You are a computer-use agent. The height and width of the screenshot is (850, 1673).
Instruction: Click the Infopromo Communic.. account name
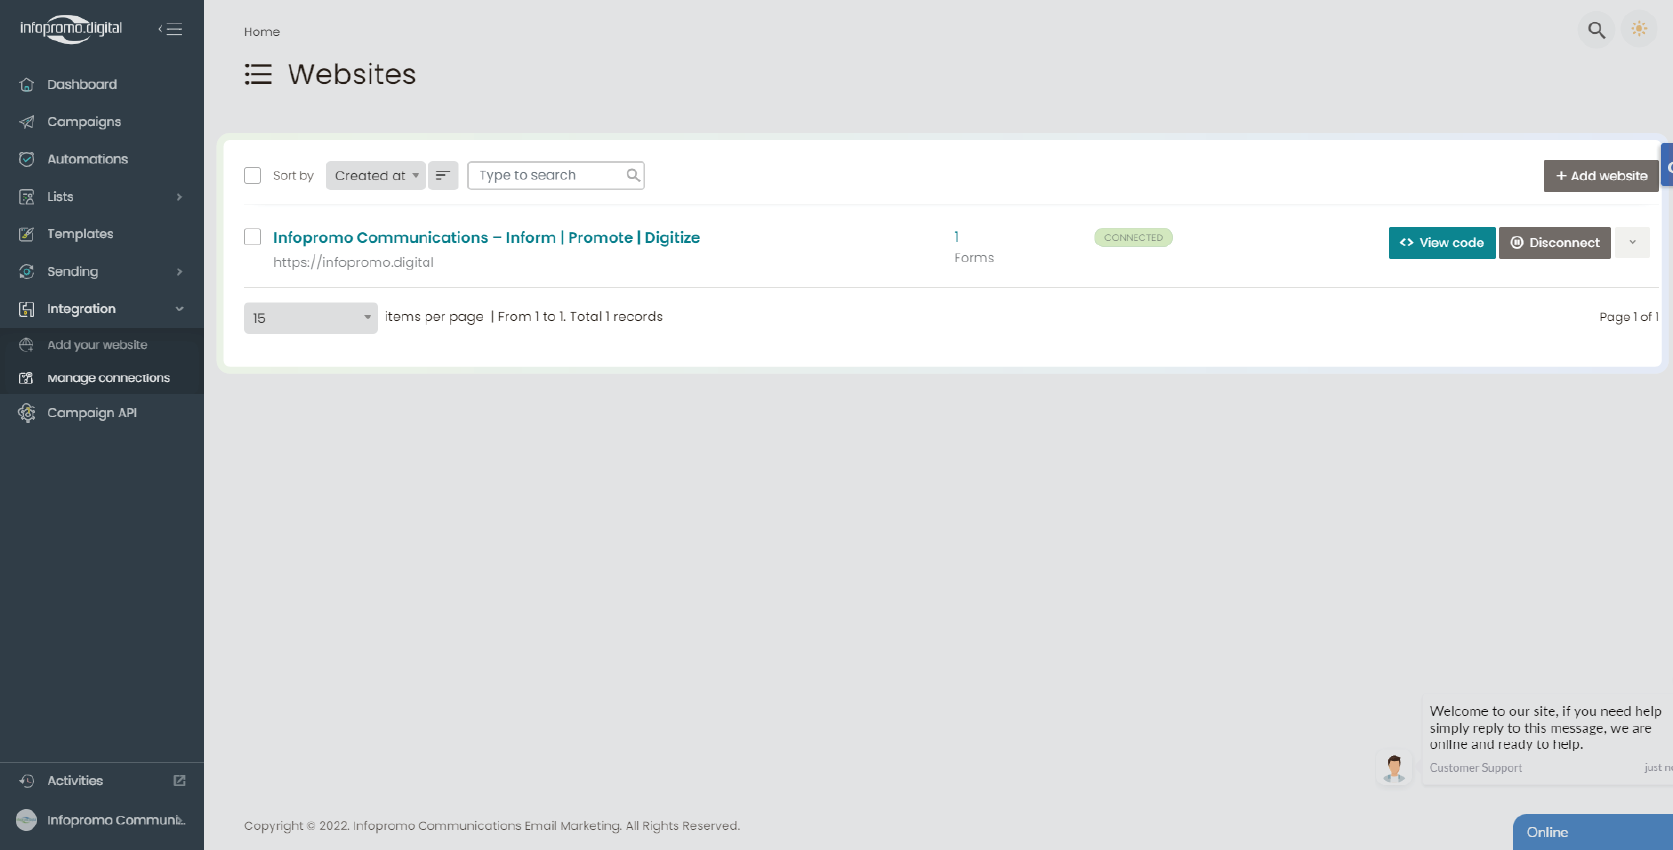point(116,820)
